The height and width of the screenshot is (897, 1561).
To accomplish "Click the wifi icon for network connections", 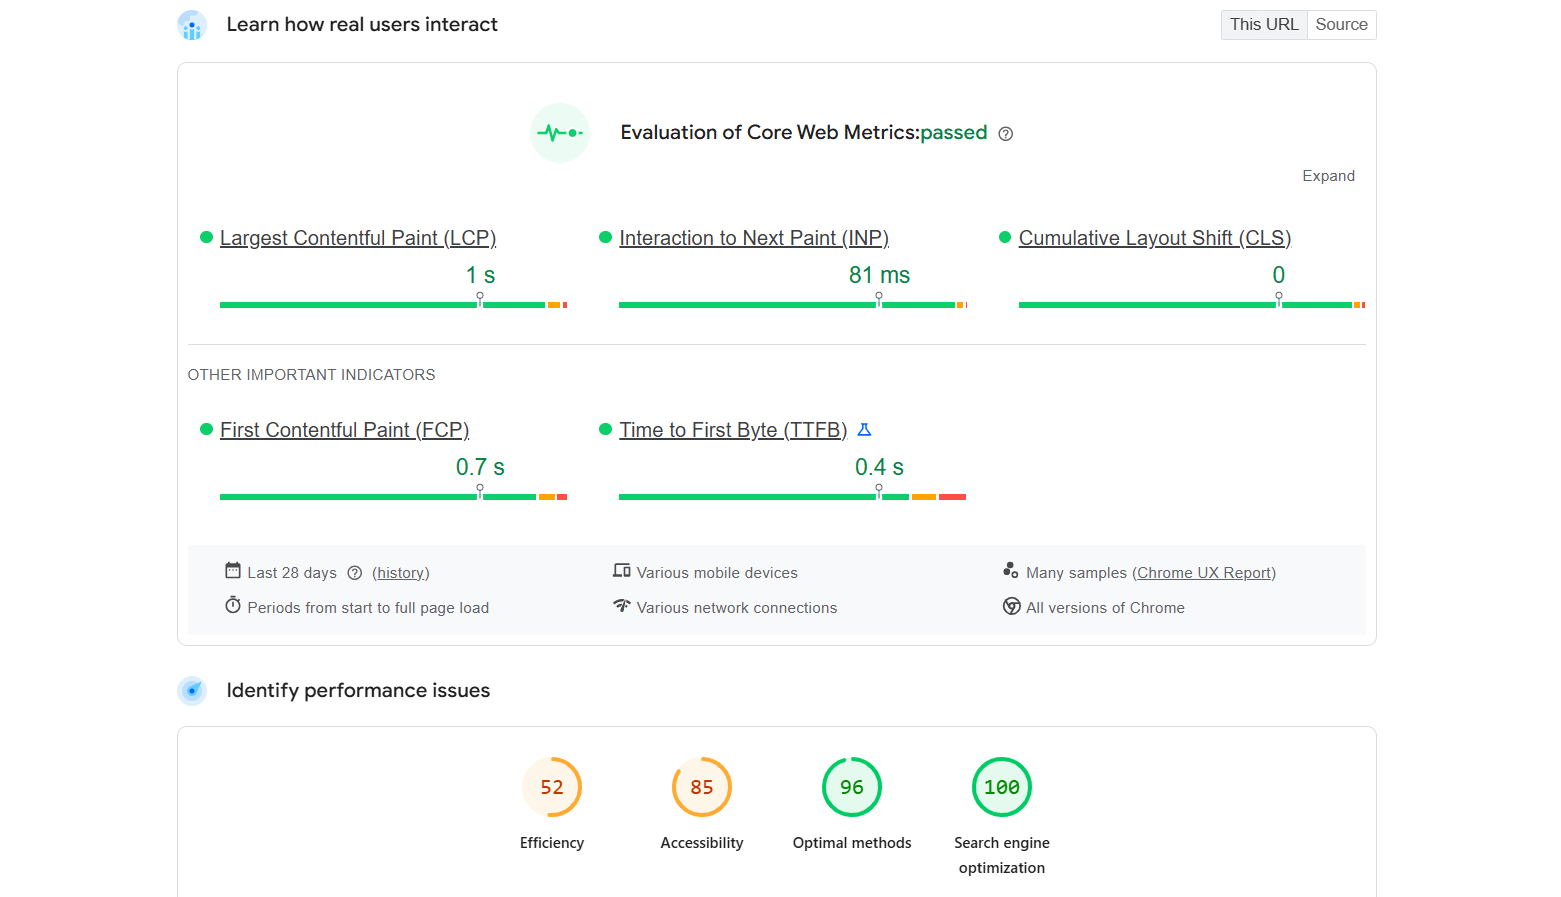I will pos(622,606).
